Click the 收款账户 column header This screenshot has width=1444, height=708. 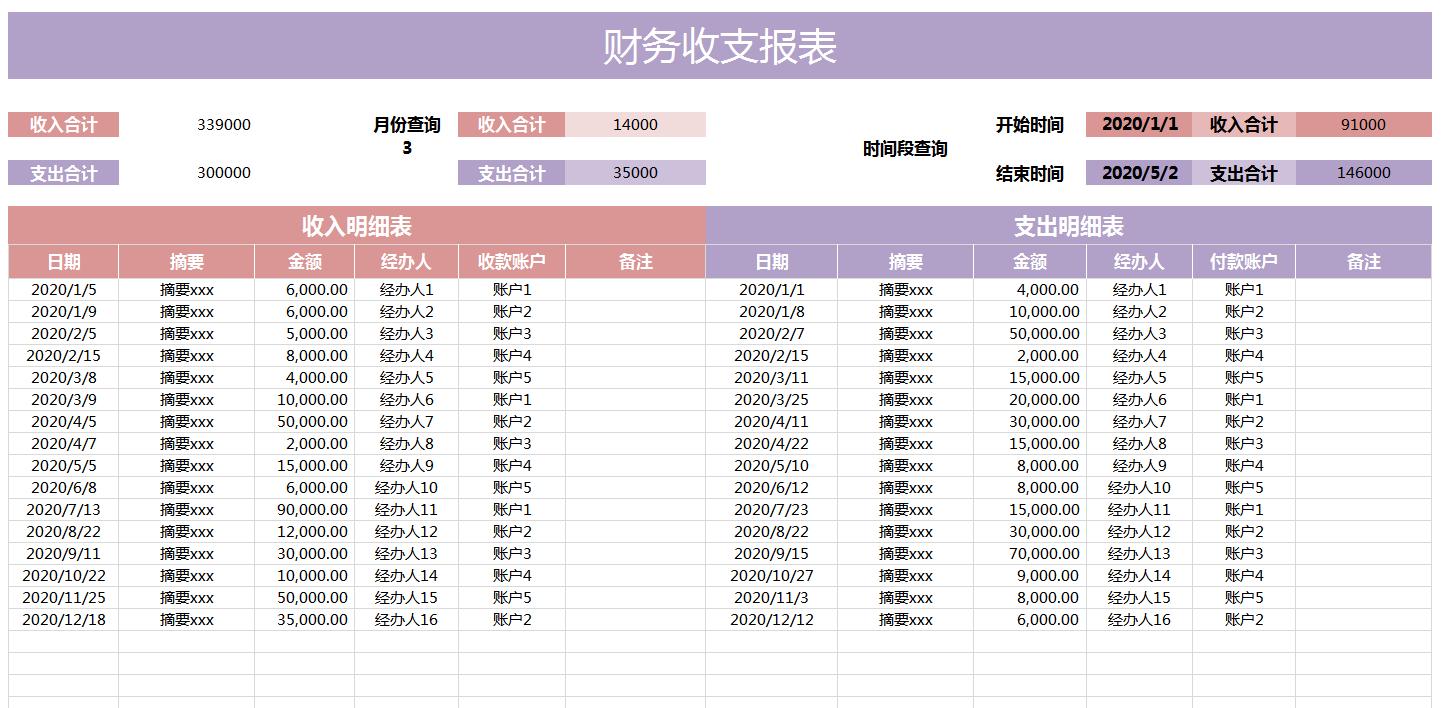(512, 261)
